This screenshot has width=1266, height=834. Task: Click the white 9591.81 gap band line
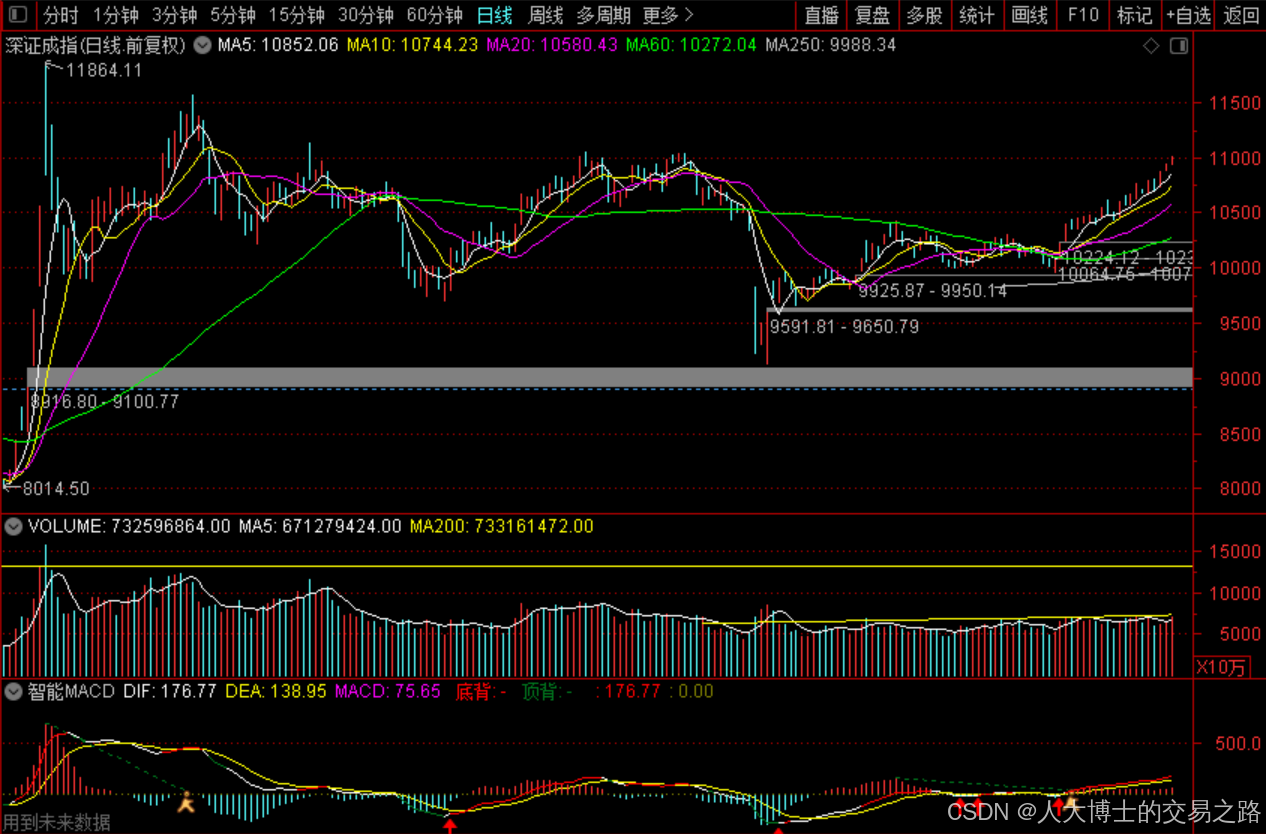click(979, 310)
